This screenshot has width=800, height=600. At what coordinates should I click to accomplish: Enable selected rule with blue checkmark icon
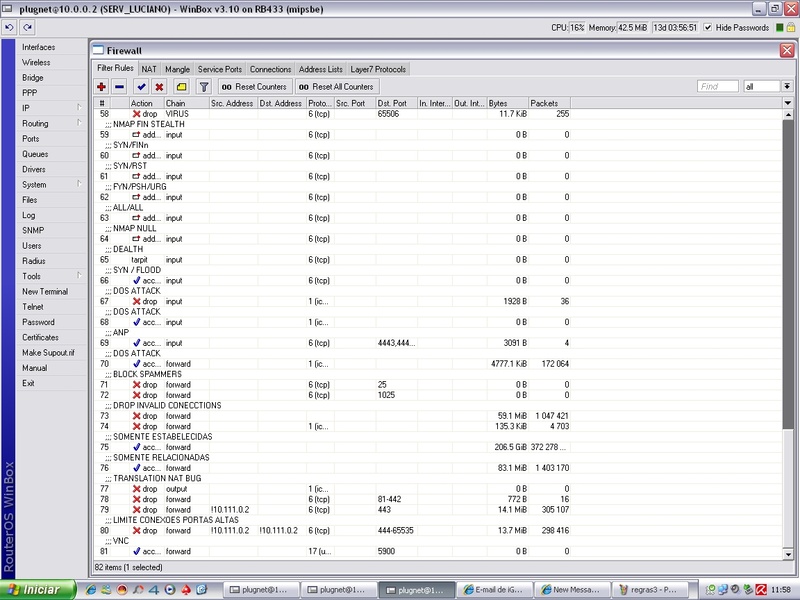tap(141, 87)
